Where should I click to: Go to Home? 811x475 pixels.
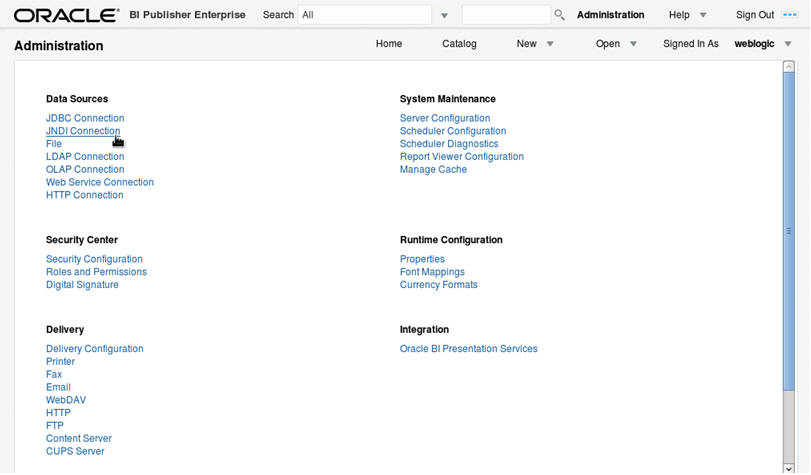(388, 44)
